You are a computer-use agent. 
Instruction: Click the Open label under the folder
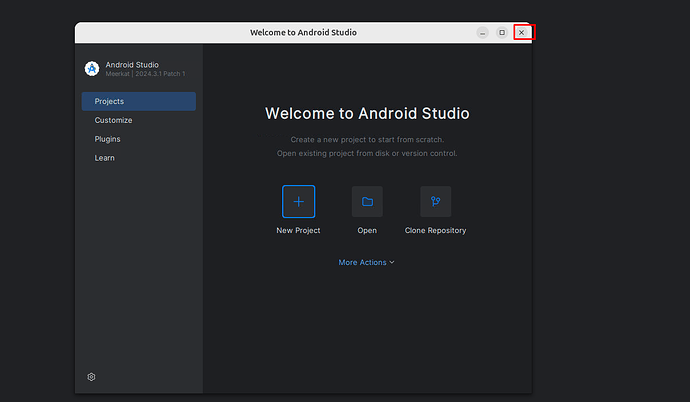[x=367, y=230]
